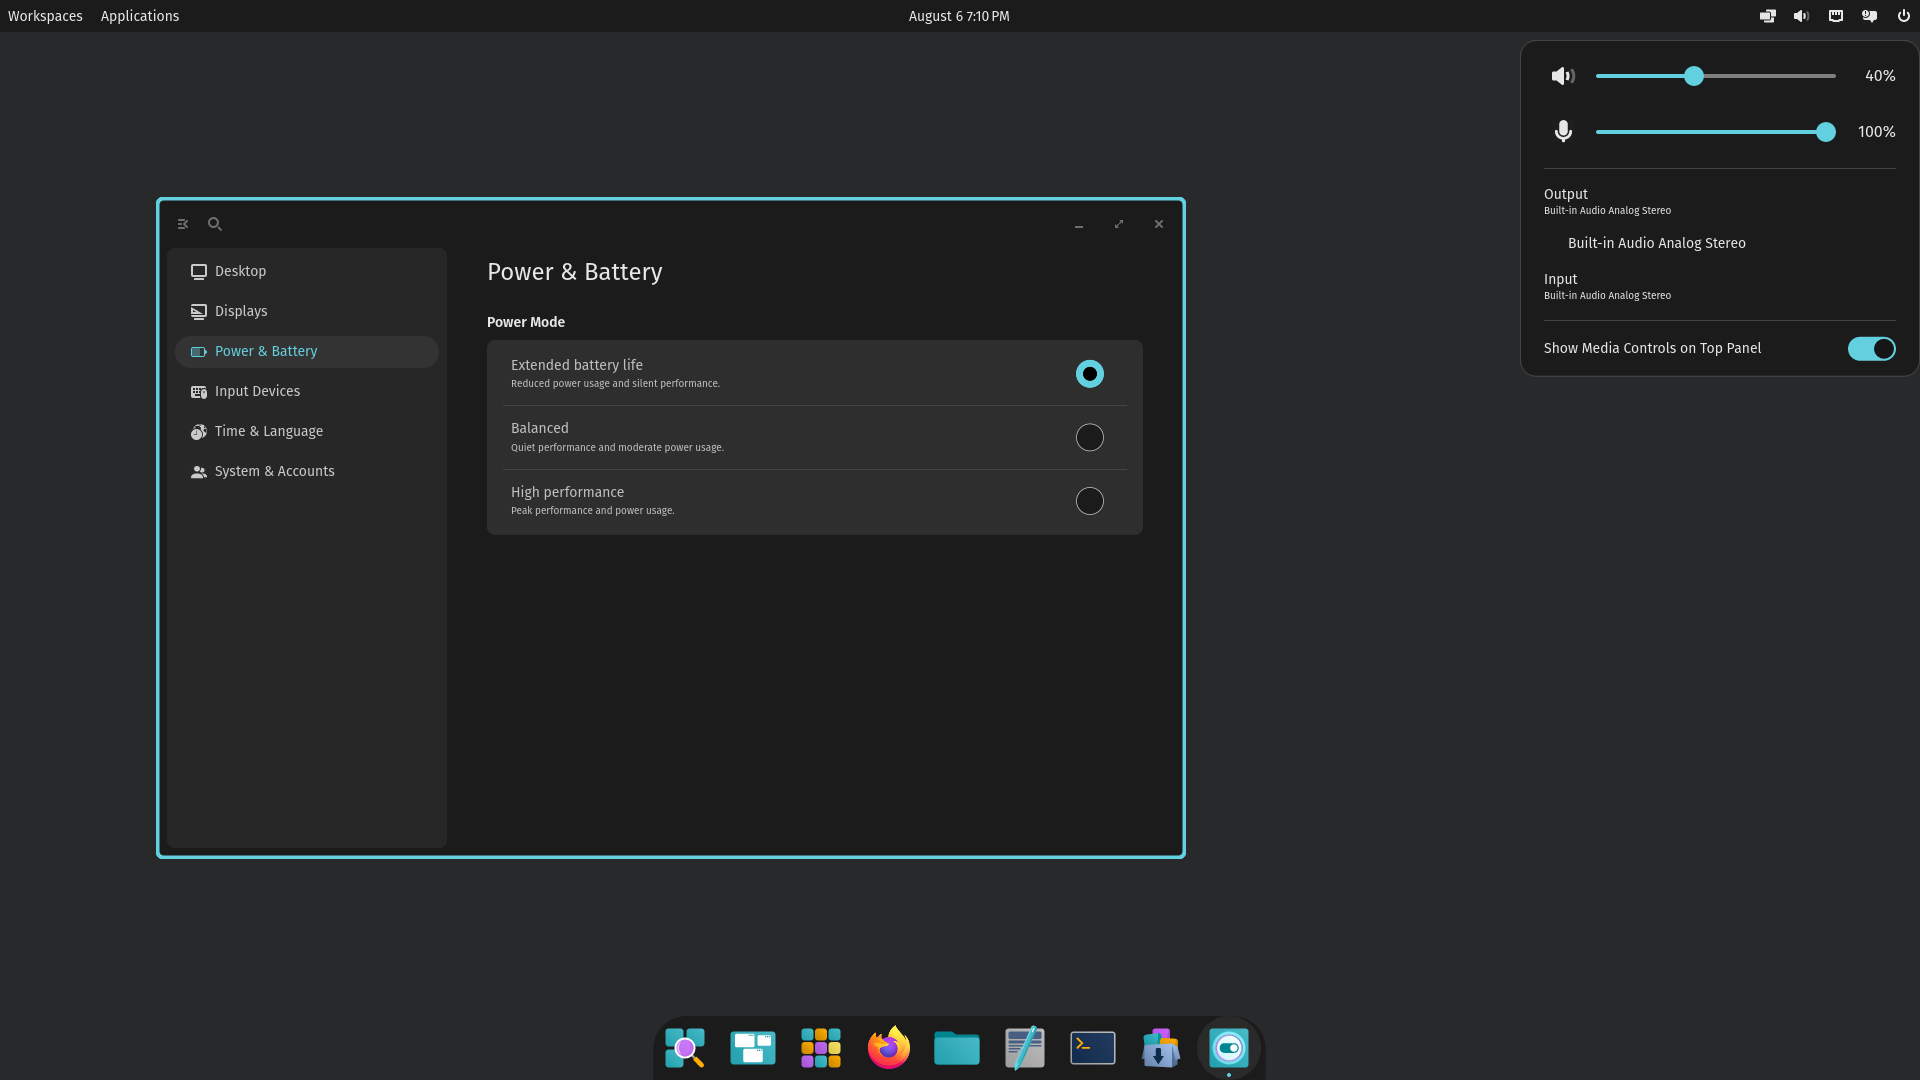Select Extended battery life power mode
This screenshot has width=1920, height=1080.
(1089, 372)
